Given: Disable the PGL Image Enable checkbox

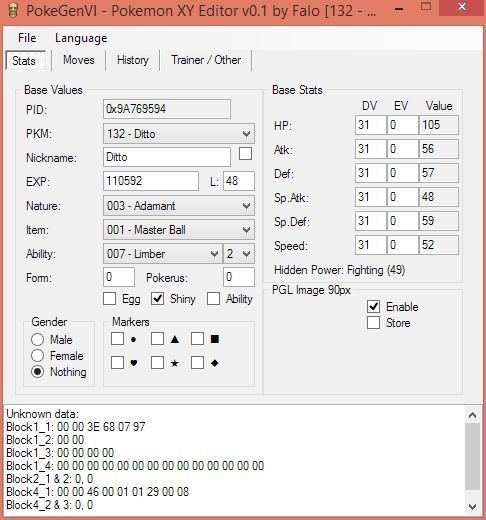Looking at the screenshot, I should tap(373, 306).
